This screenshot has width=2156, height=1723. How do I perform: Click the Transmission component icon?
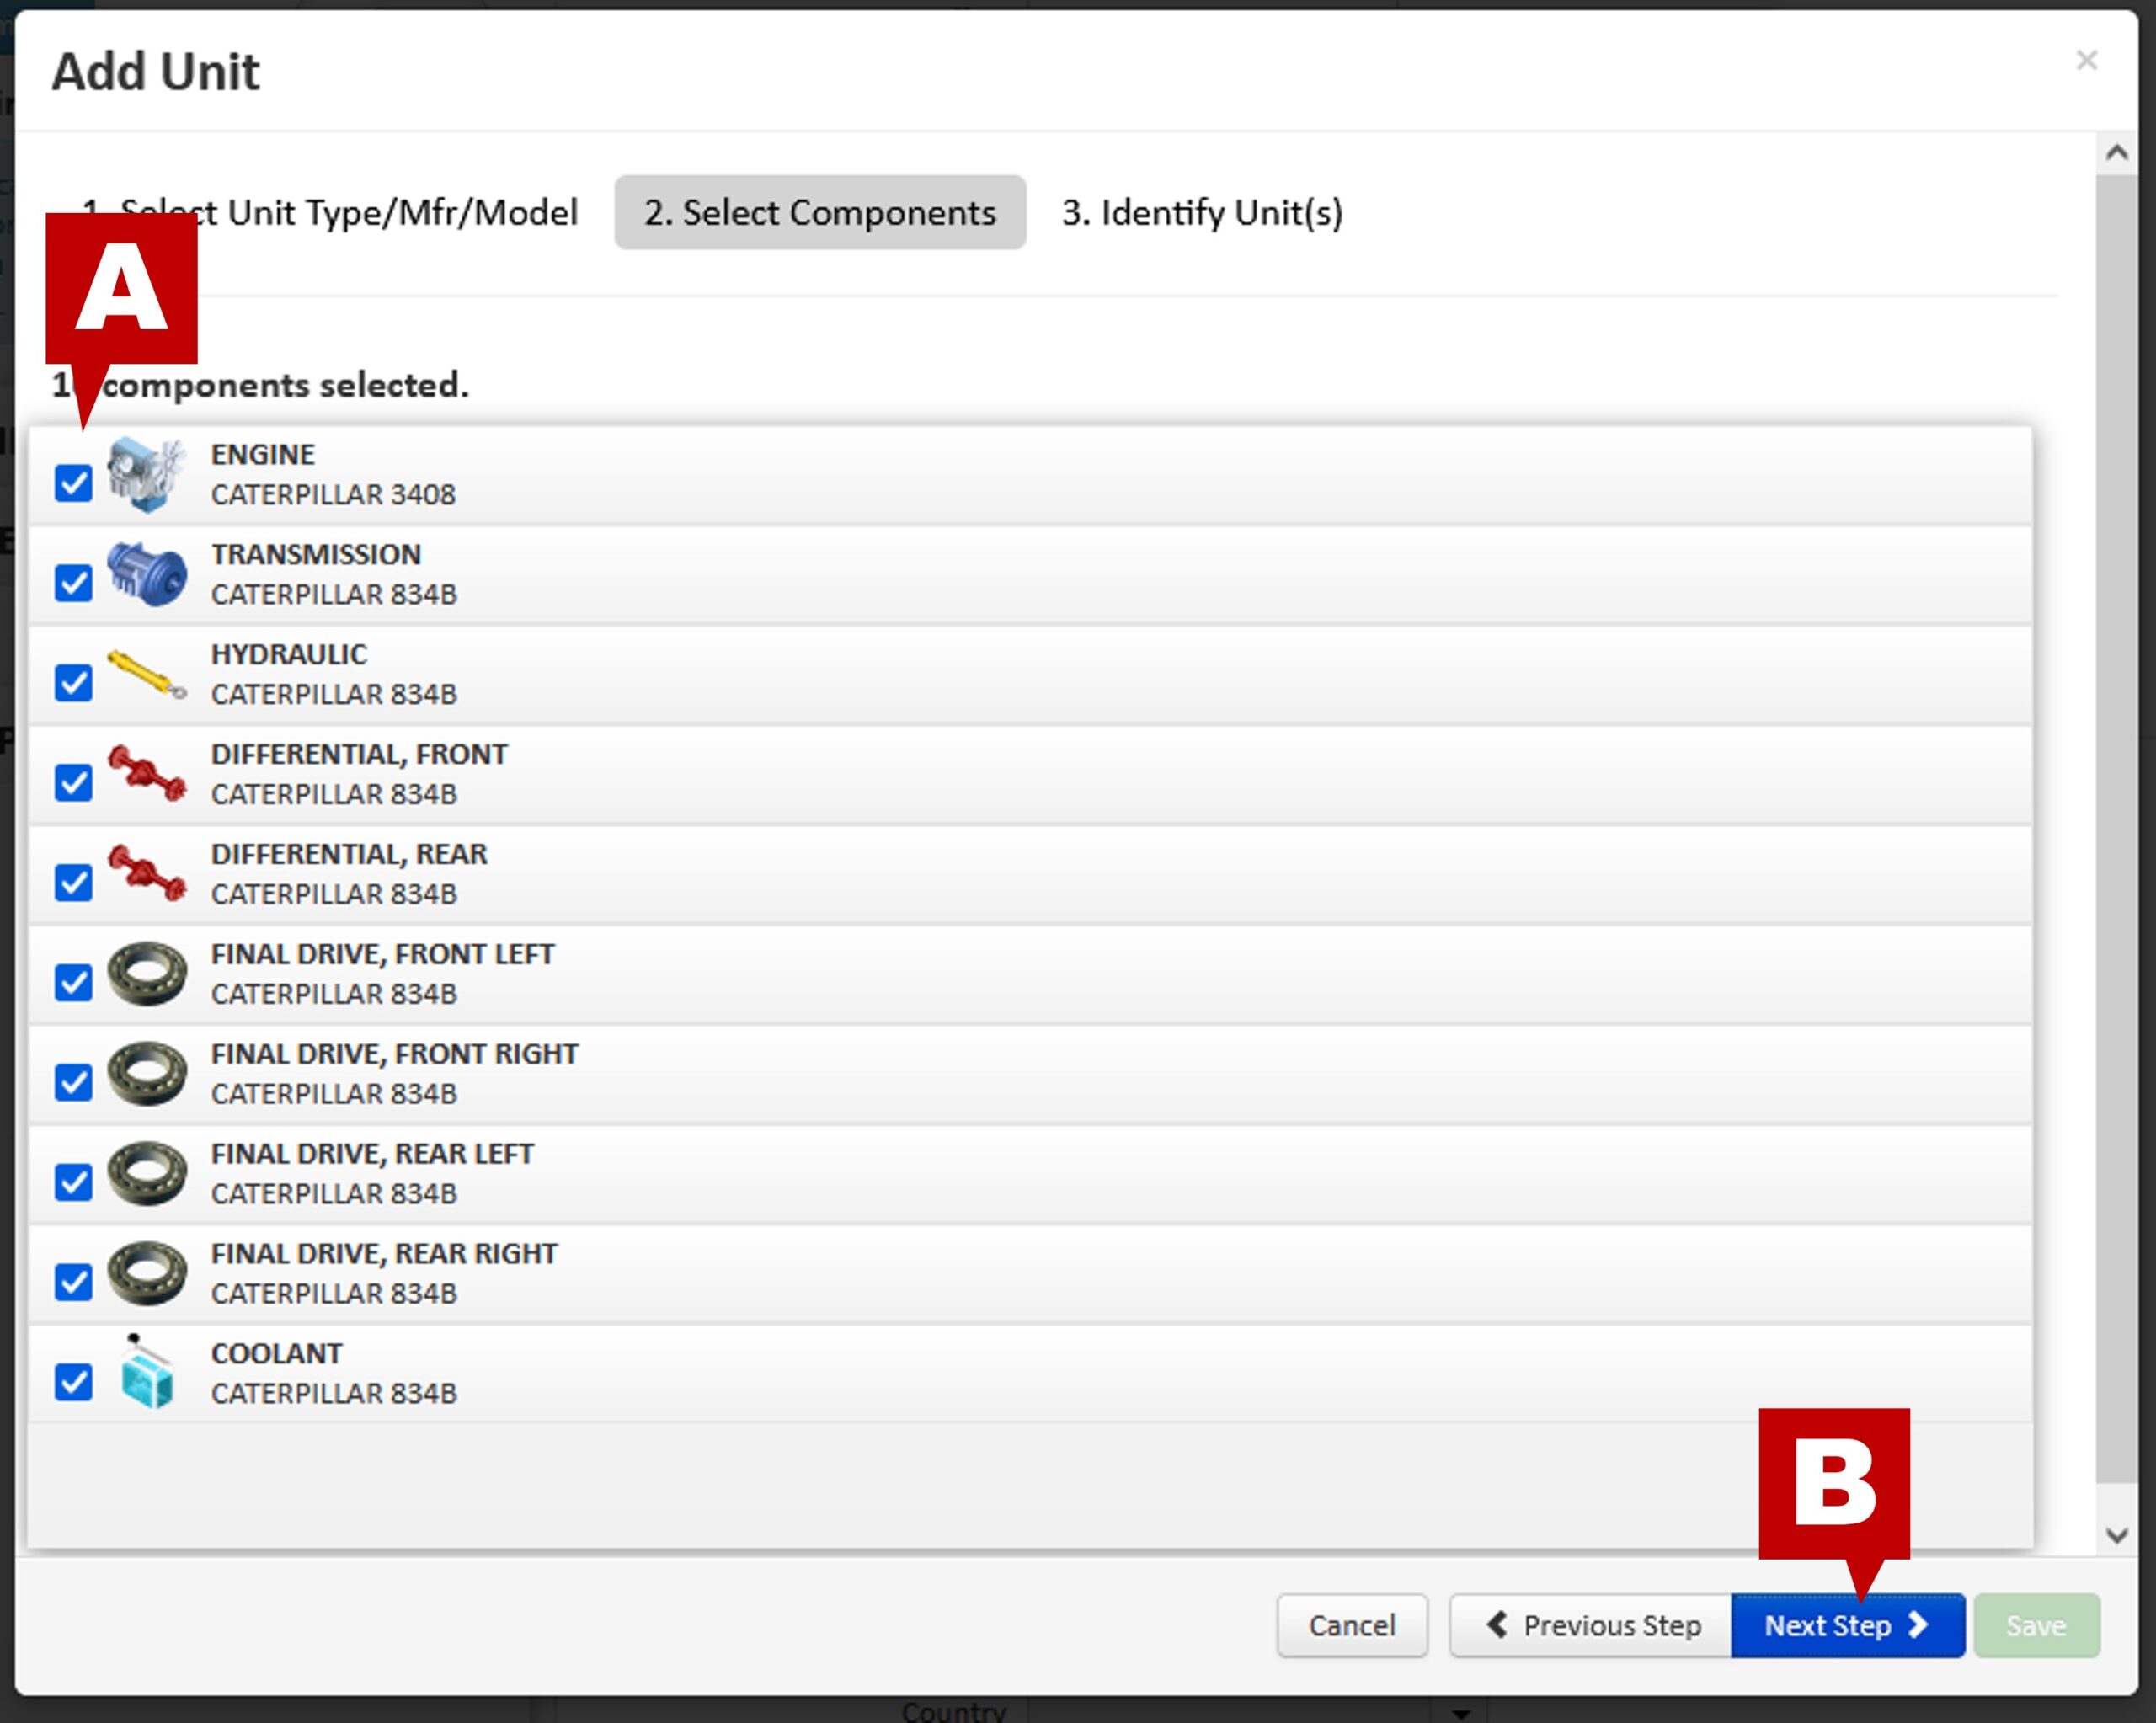146,575
